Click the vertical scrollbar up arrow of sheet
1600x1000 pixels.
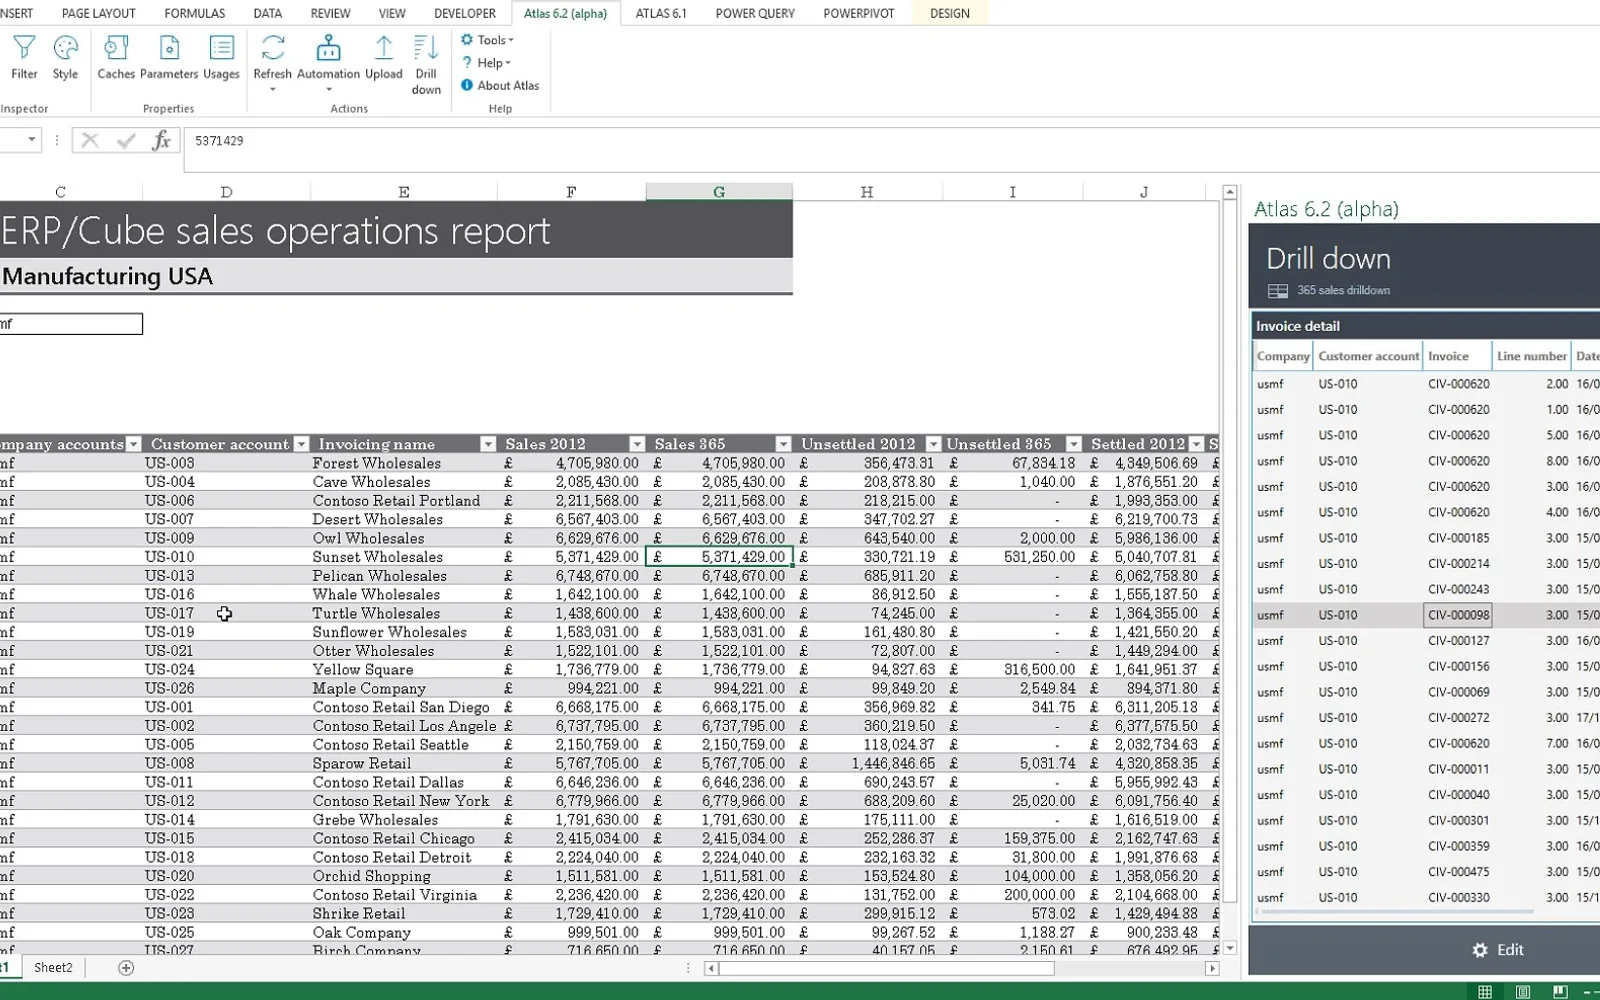(1230, 192)
